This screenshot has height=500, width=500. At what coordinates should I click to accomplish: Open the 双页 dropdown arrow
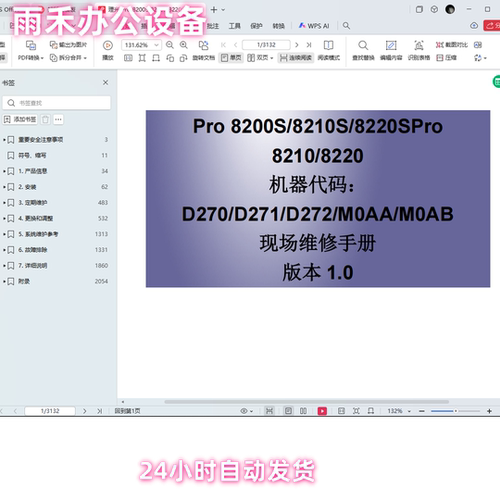(272, 58)
